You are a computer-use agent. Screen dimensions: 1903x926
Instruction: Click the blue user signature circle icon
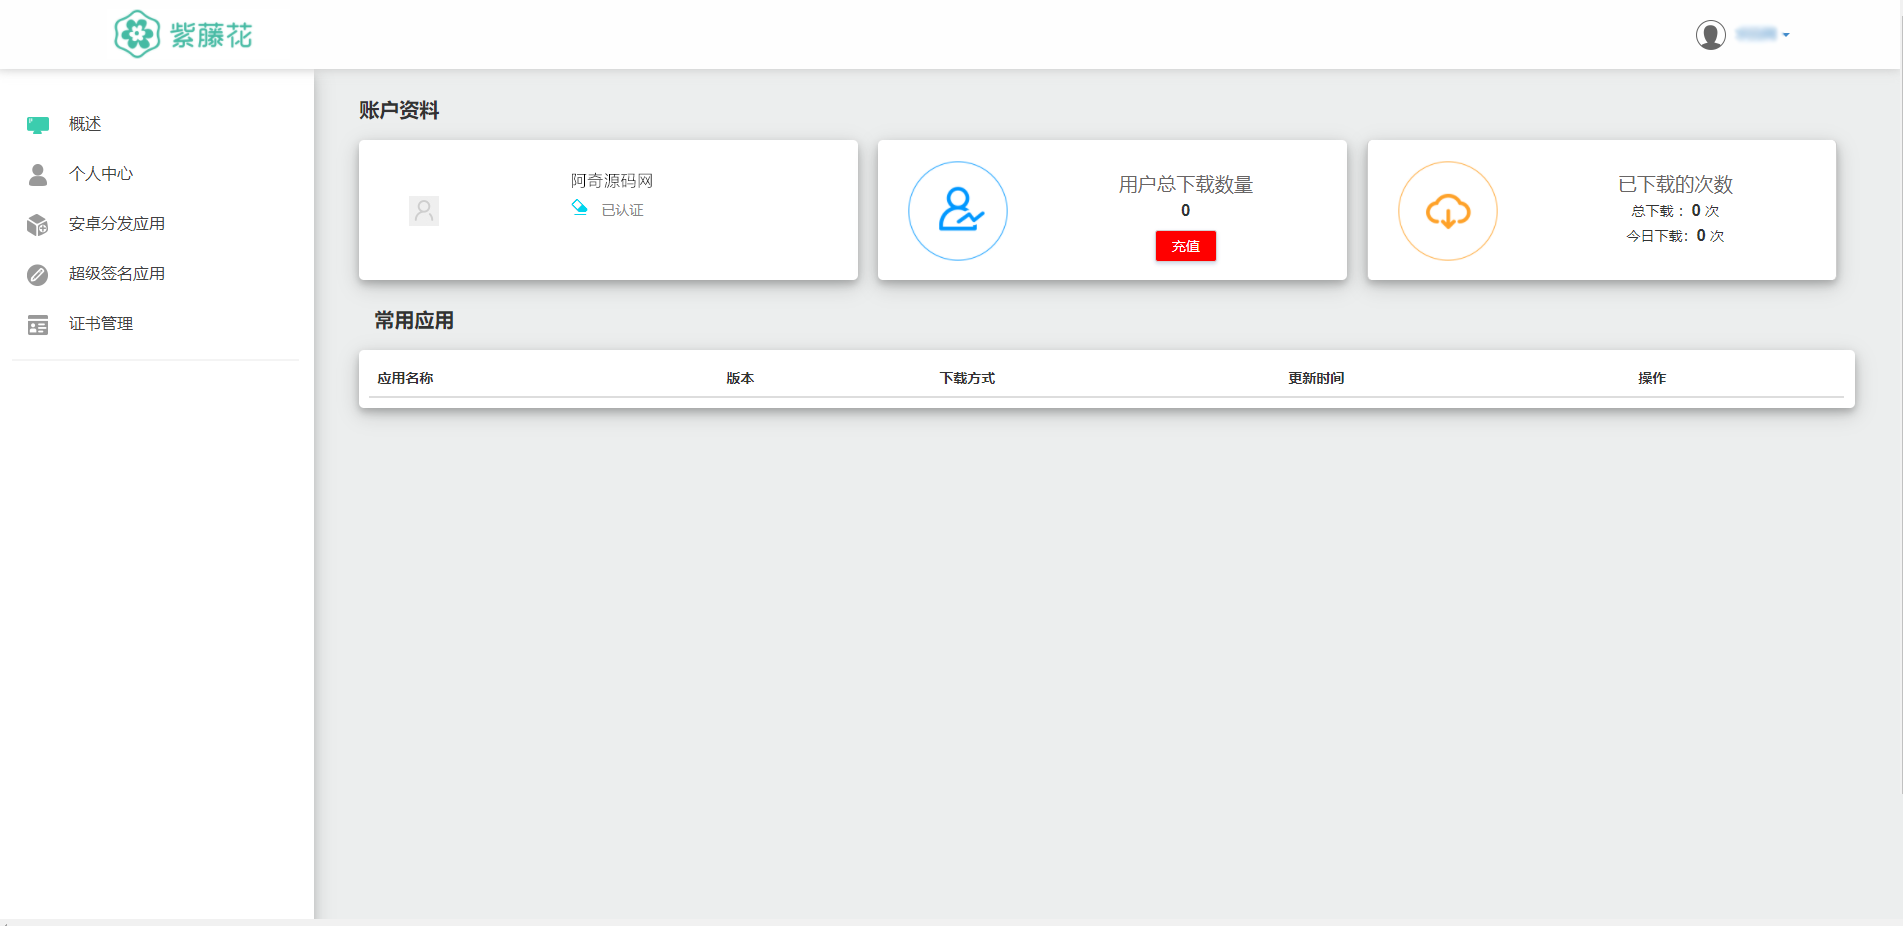pos(957,211)
